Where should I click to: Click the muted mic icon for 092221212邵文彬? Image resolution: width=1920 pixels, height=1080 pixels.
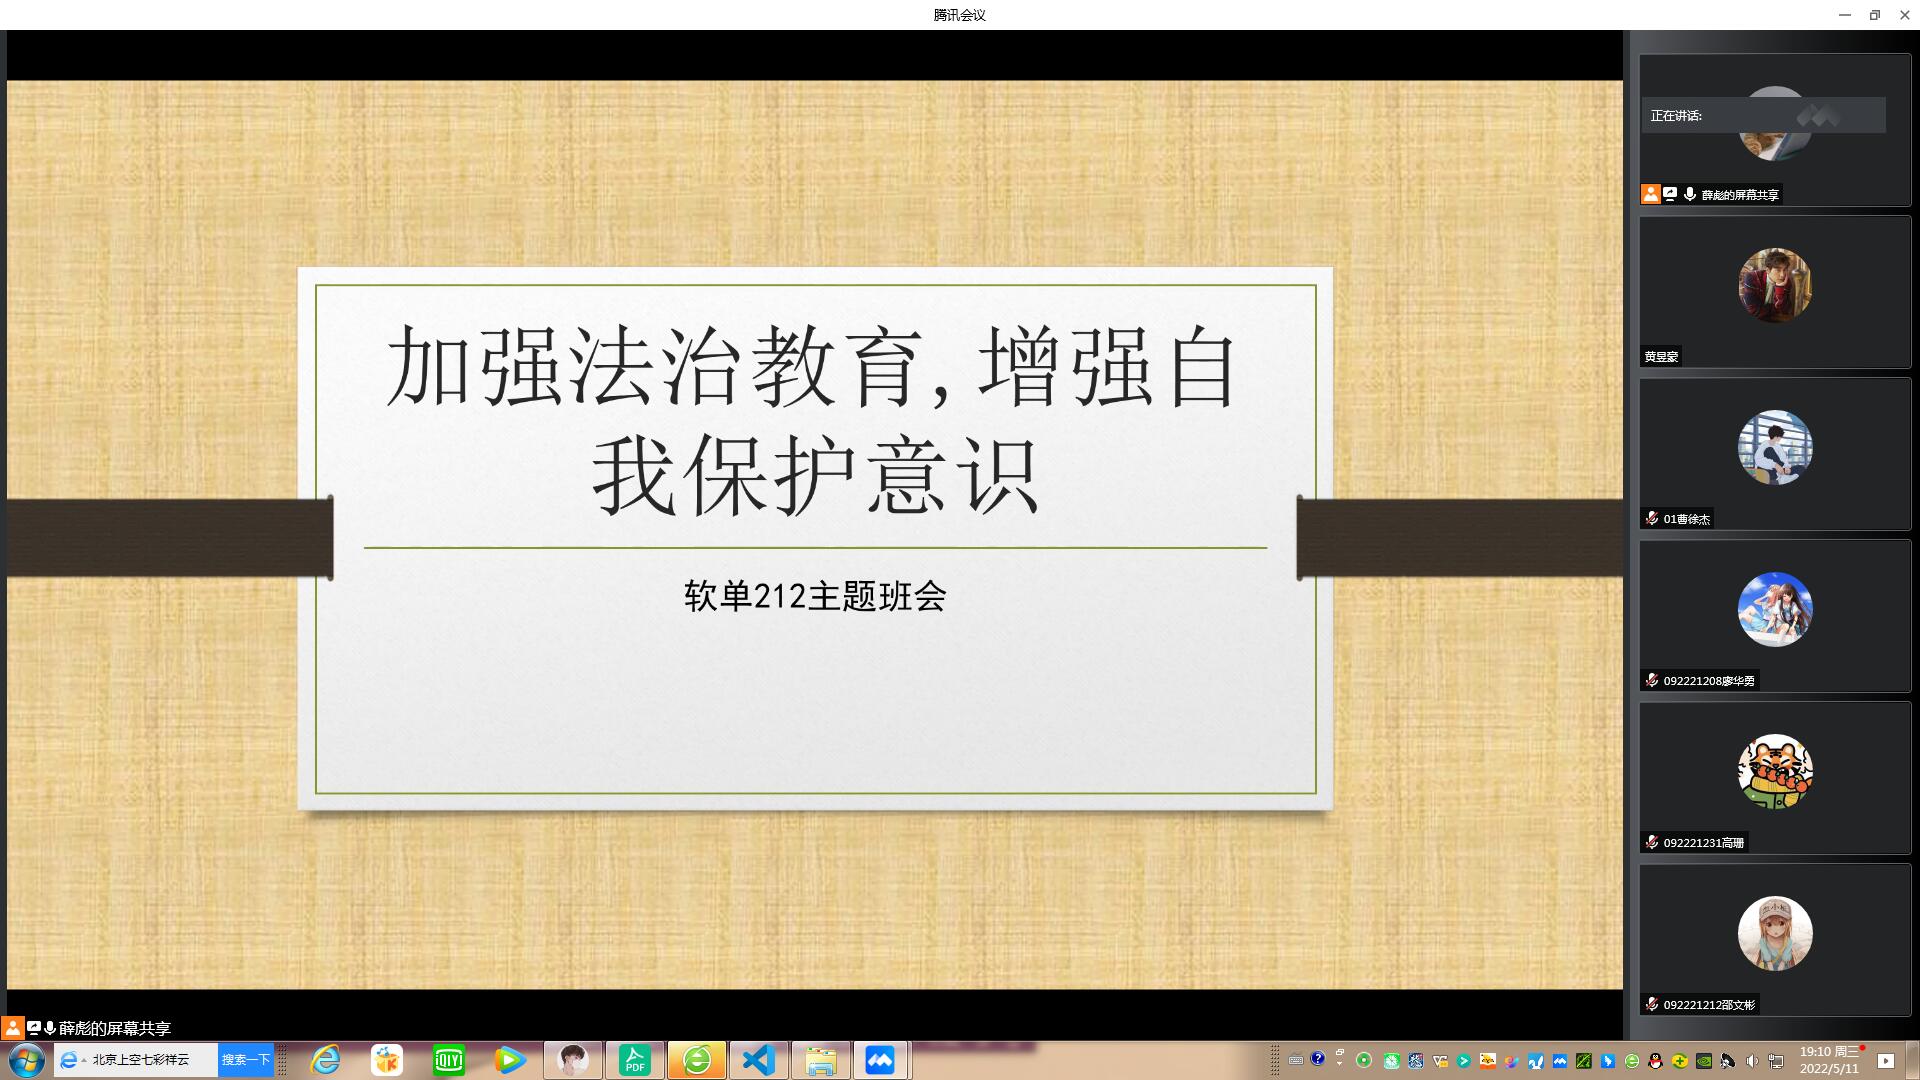(1652, 1004)
